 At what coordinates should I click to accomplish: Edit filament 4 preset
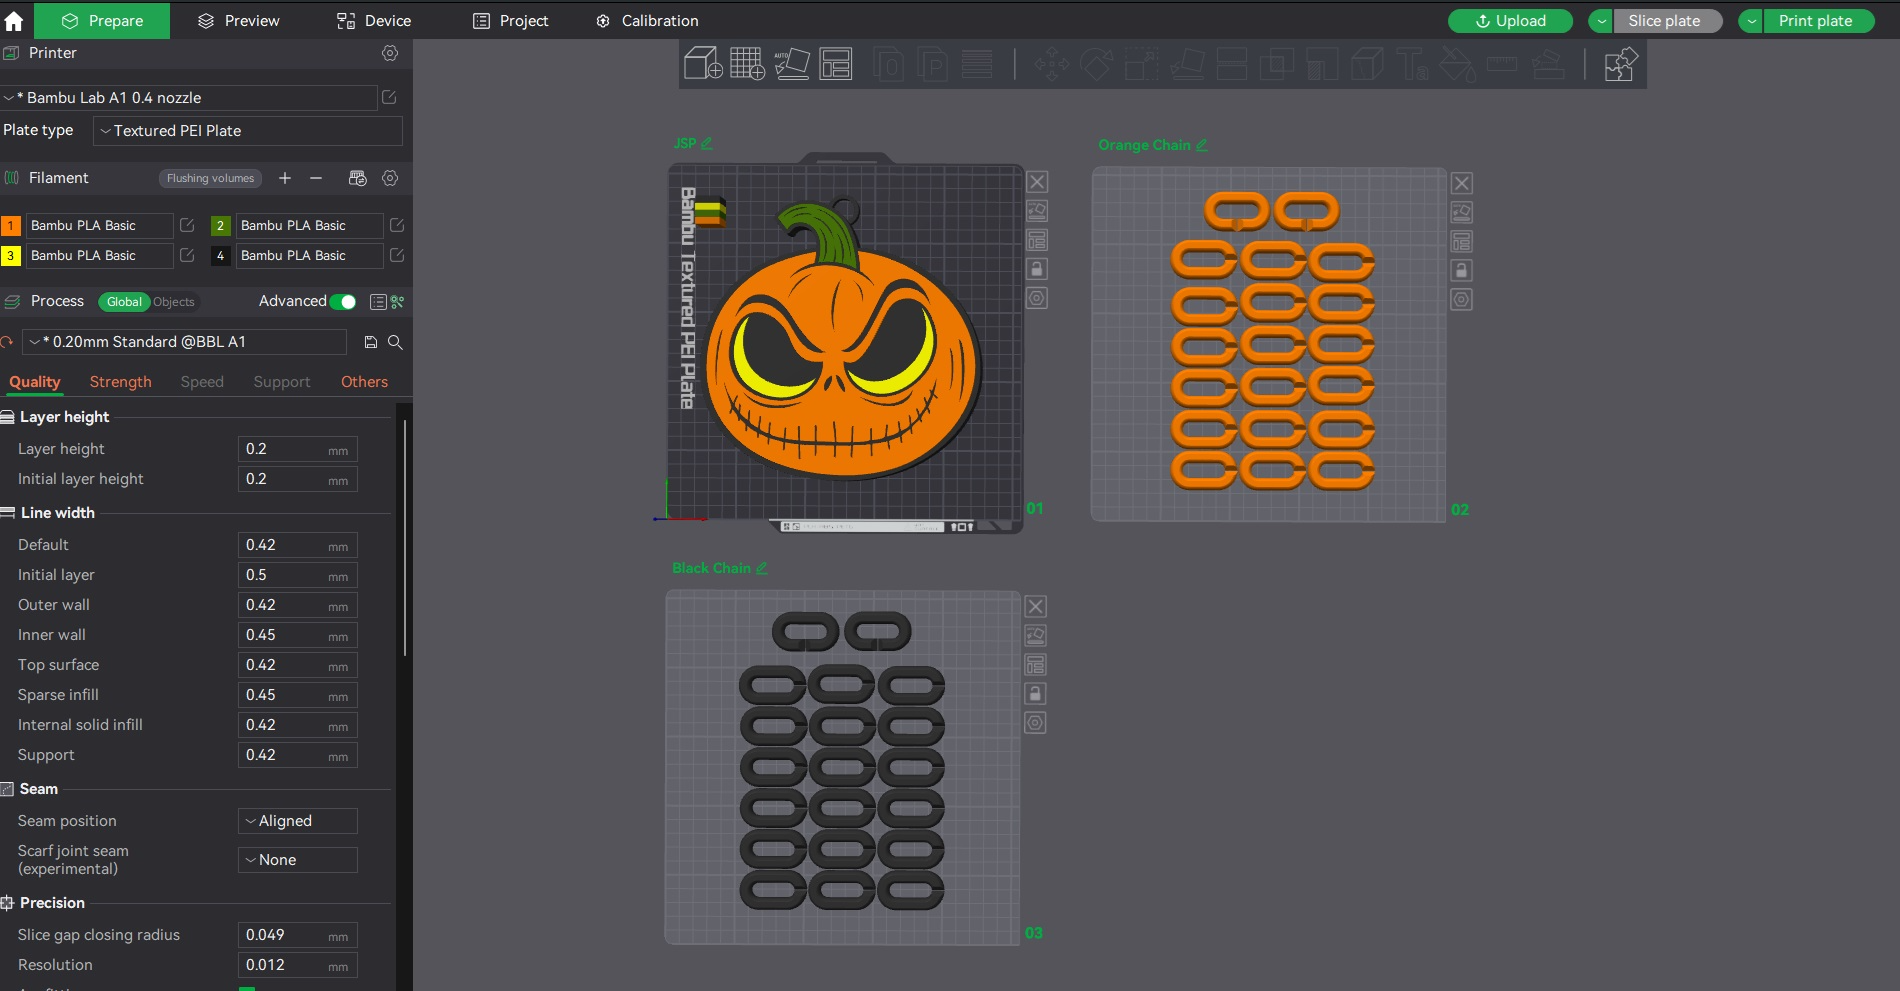pyautogui.click(x=397, y=256)
